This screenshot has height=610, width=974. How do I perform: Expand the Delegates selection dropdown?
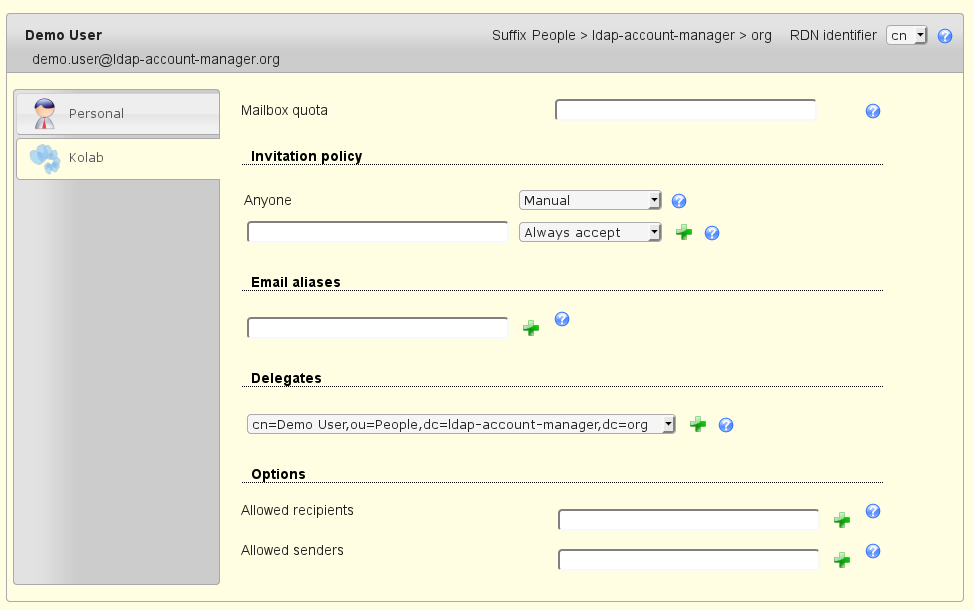[x=461, y=424]
